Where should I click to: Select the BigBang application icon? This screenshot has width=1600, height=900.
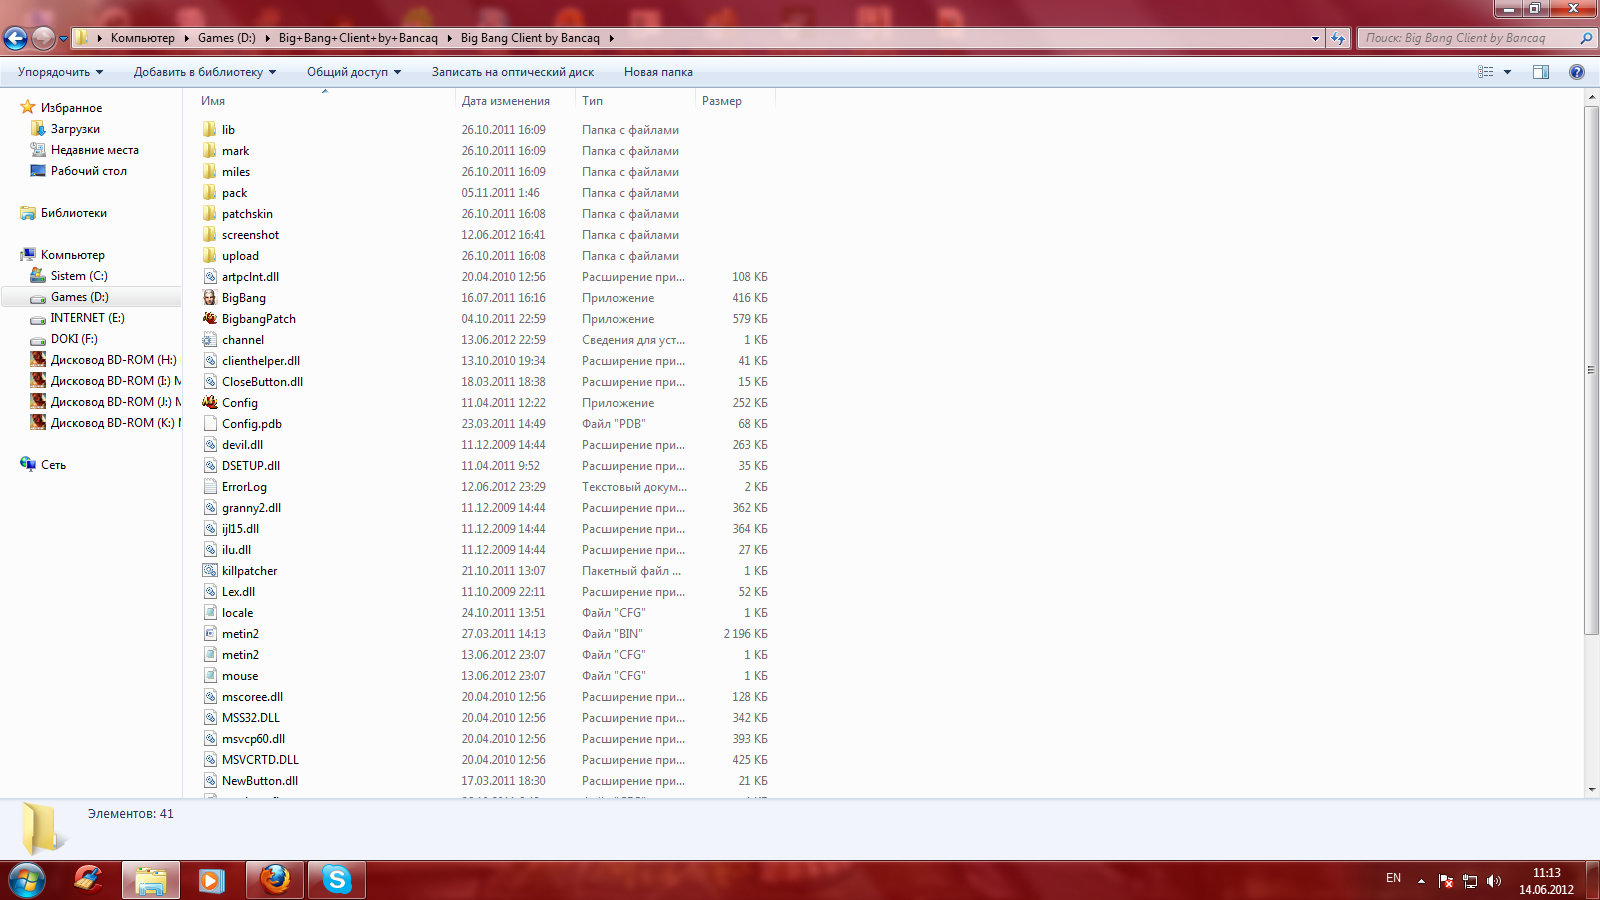click(209, 298)
